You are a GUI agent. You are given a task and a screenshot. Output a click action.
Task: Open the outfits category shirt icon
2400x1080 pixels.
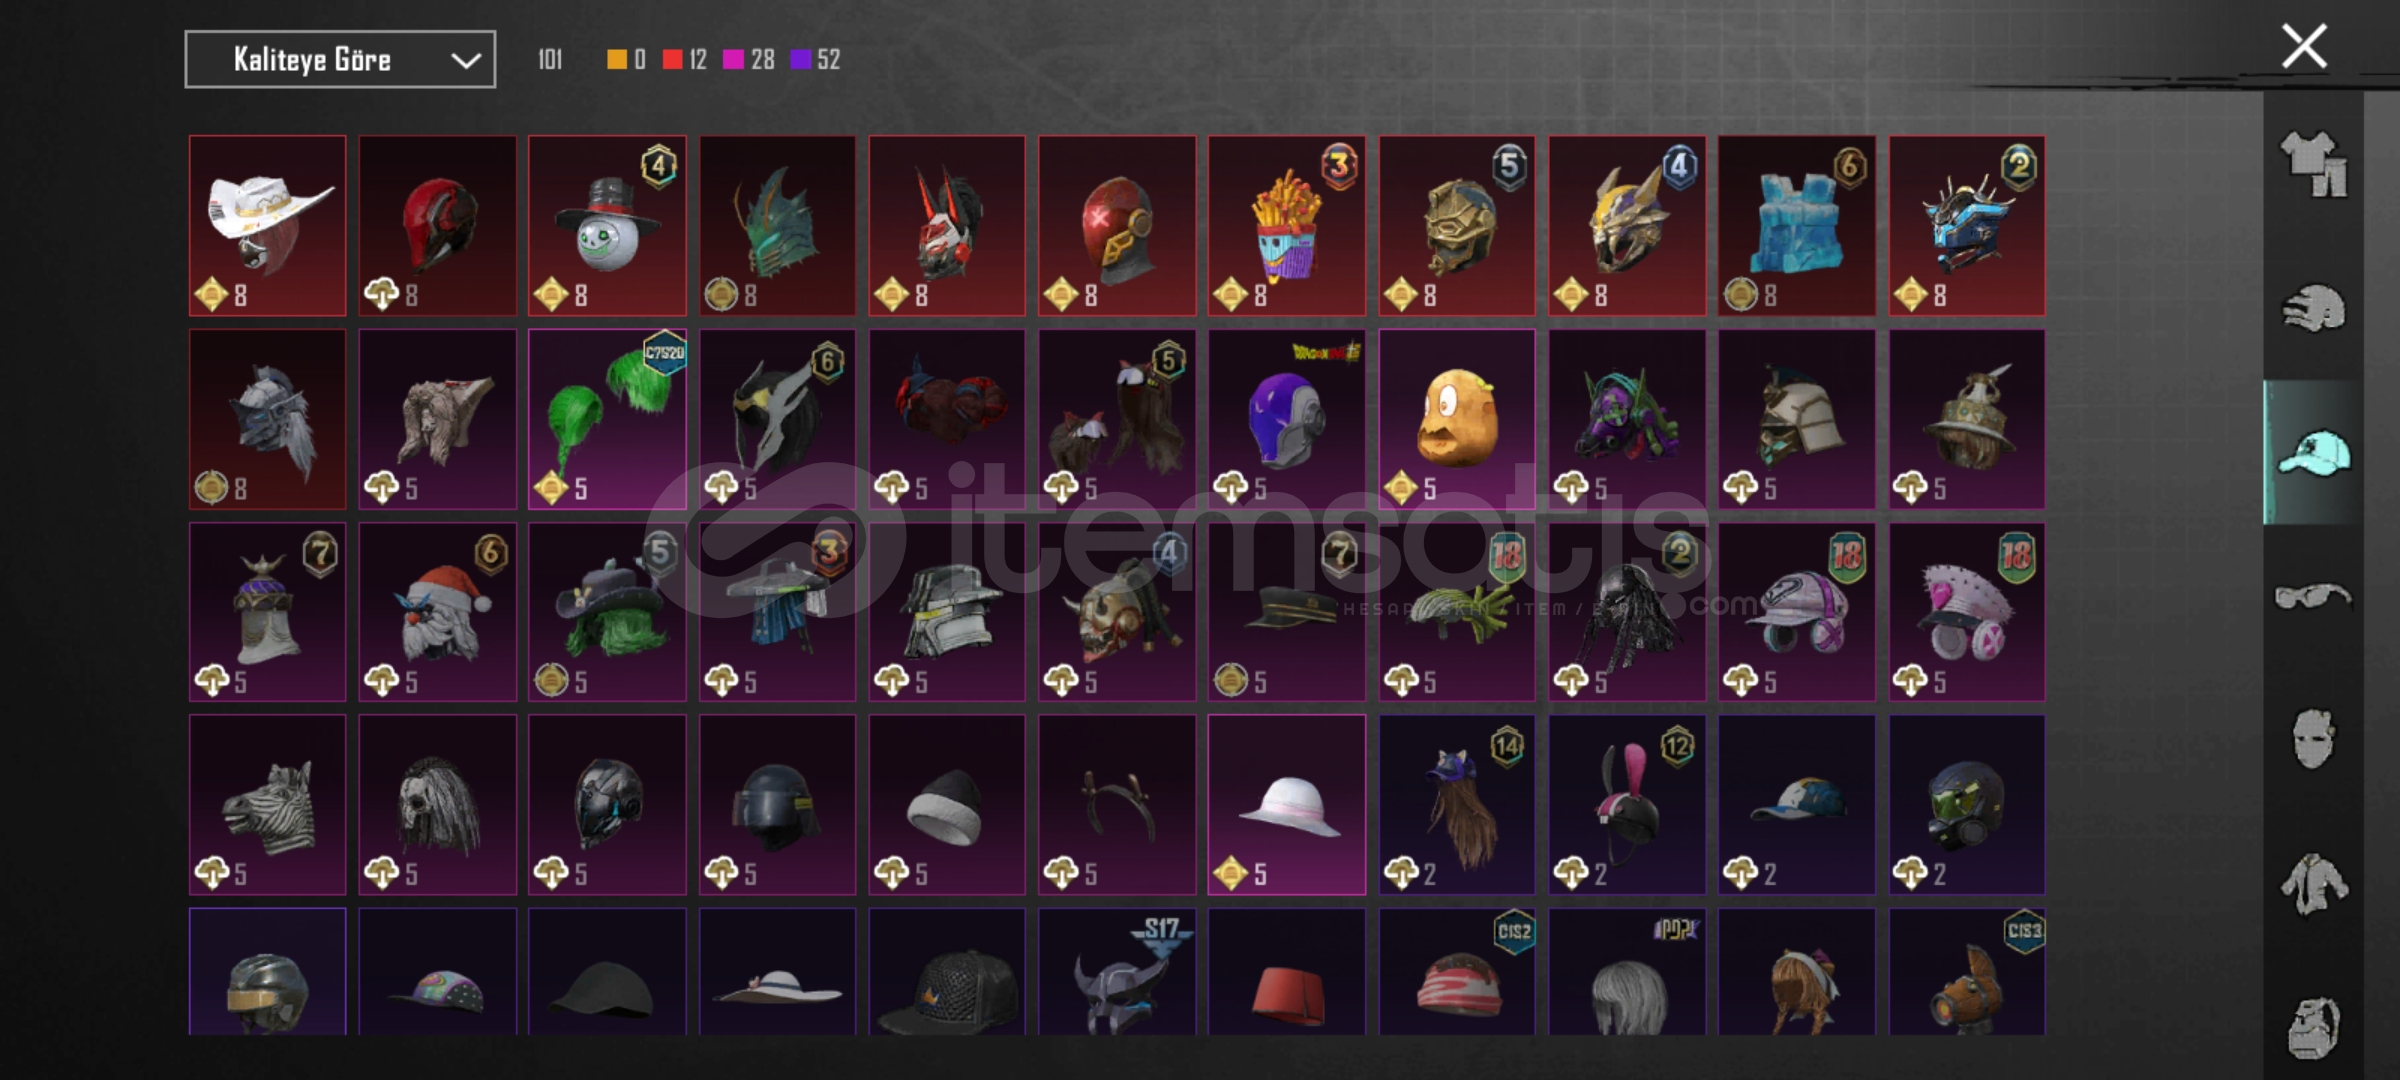(2313, 164)
